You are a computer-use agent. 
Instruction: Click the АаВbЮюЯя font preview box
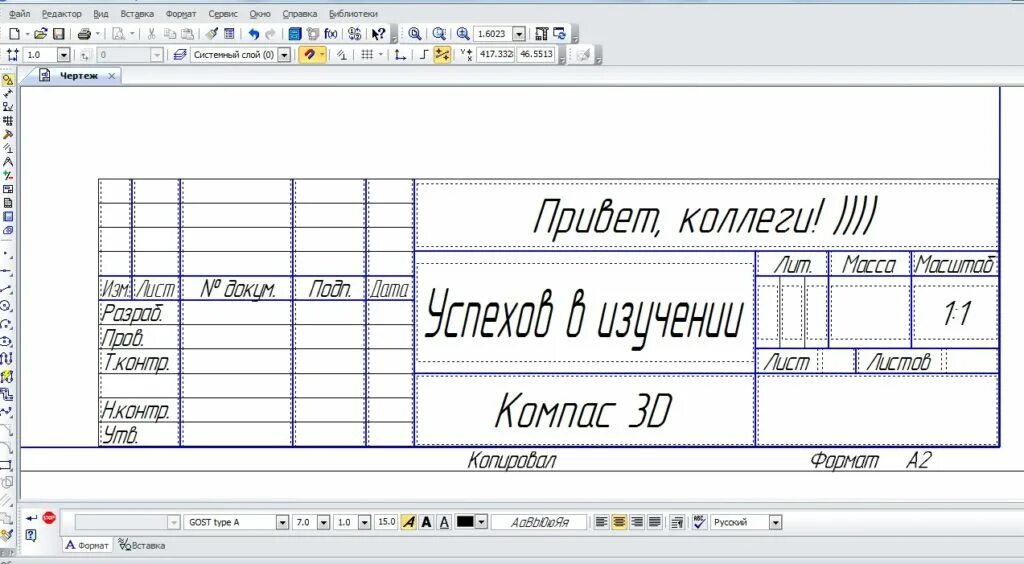(539, 522)
